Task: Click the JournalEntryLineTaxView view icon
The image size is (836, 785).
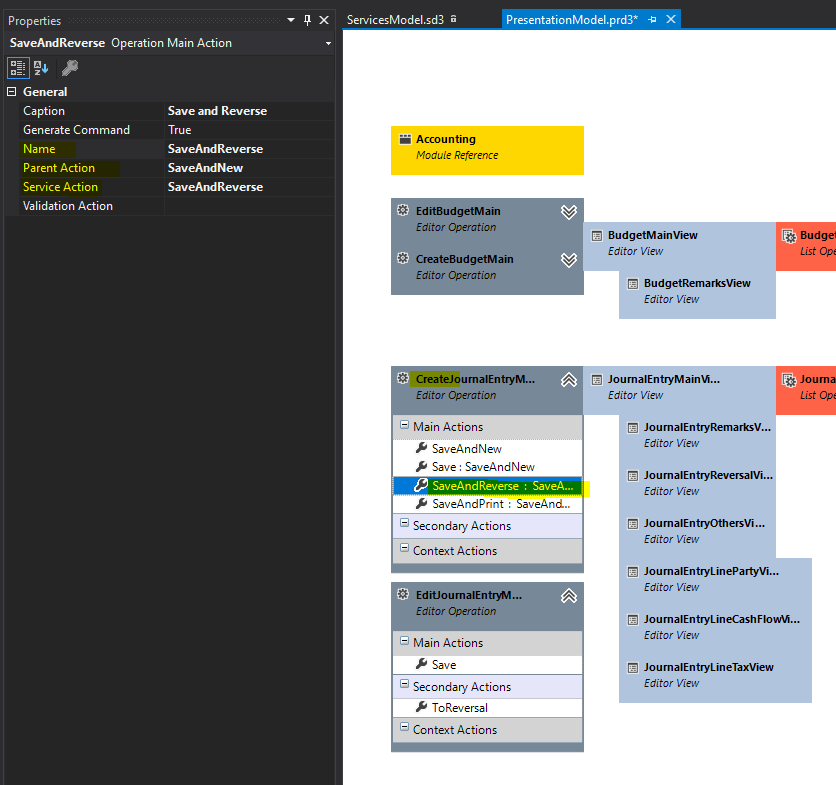Action: 633,668
